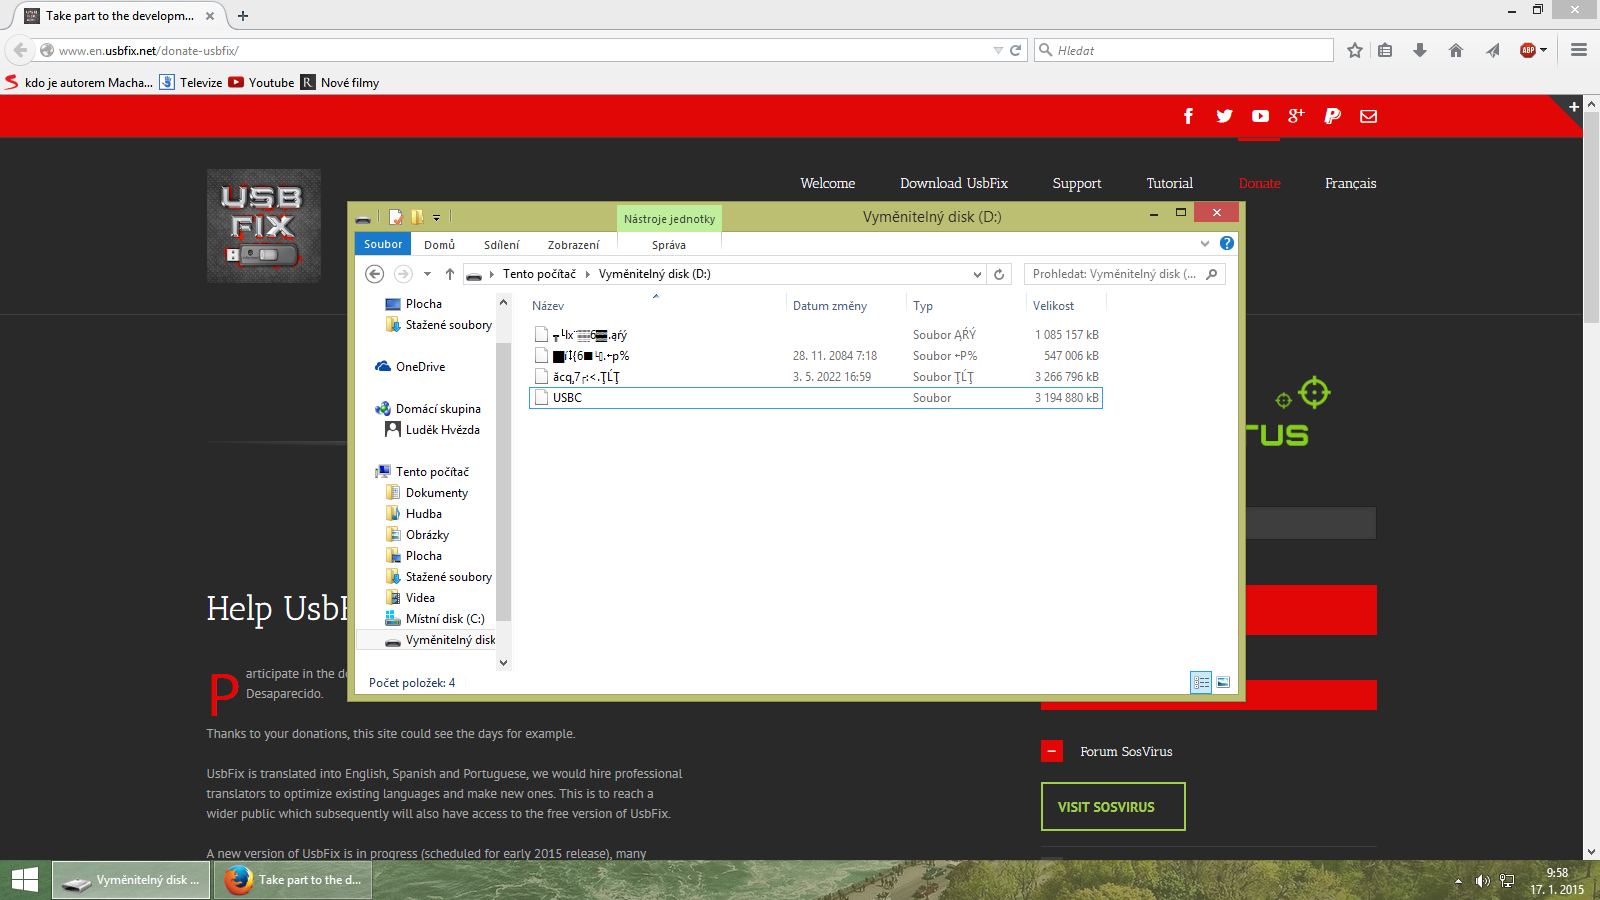The width and height of the screenshot is (1600, 900).
Task: Open the Google Plus icon in header
Action: point(1296,116)
